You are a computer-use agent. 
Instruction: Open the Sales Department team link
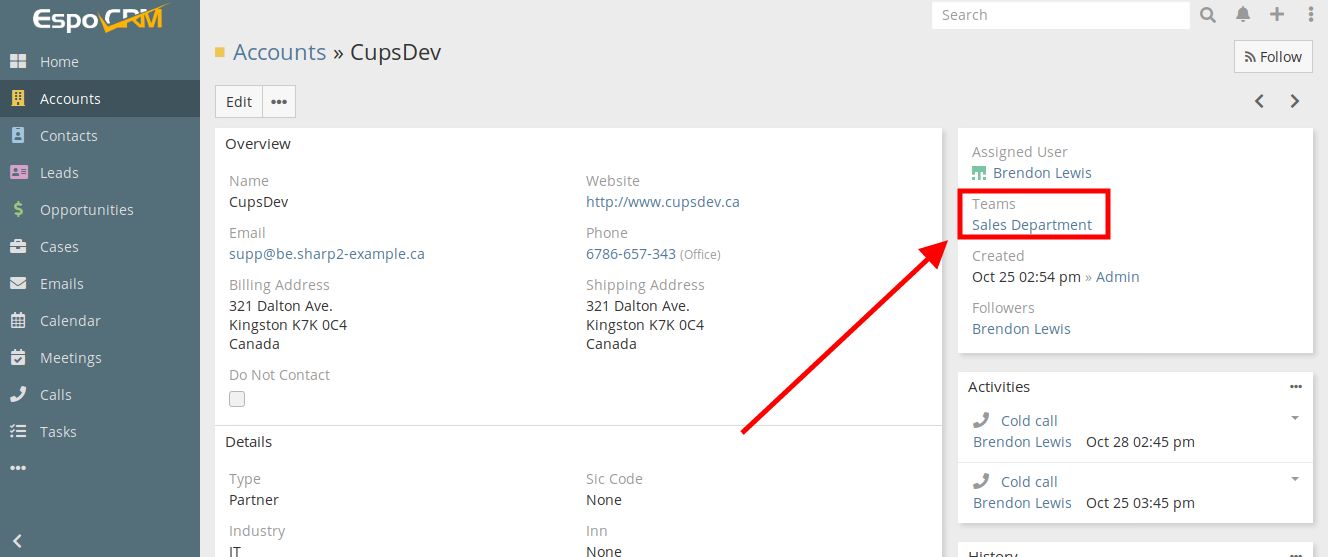click(1032, 225)
